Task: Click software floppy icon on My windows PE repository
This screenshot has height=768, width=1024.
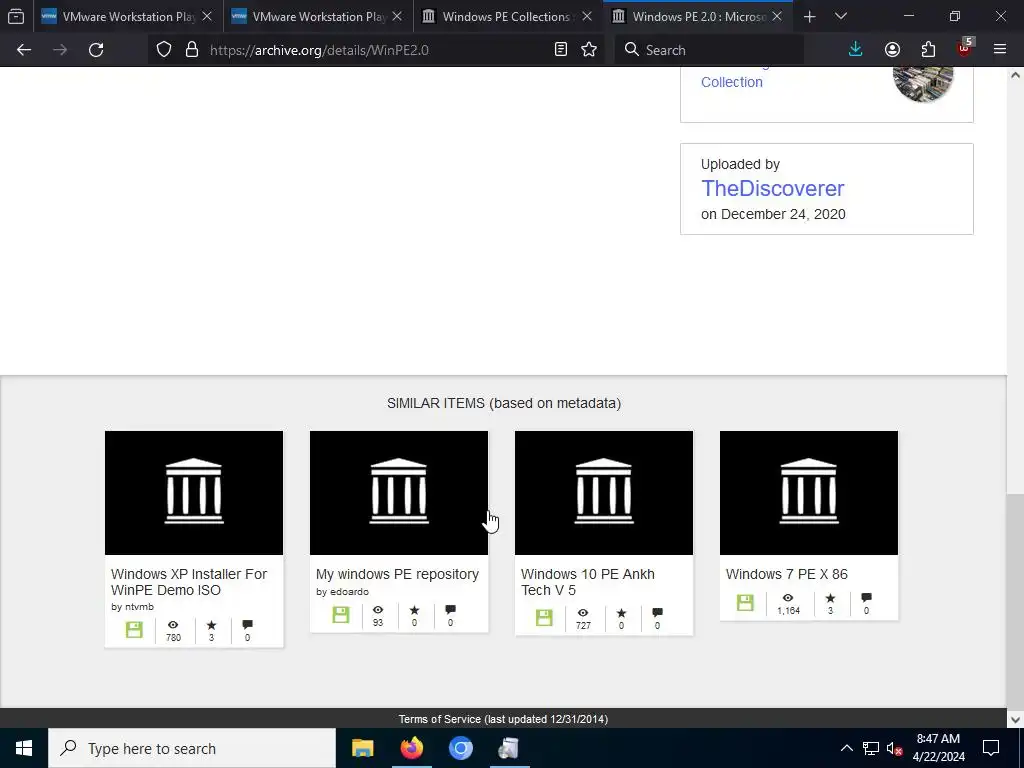Action: 340,615
